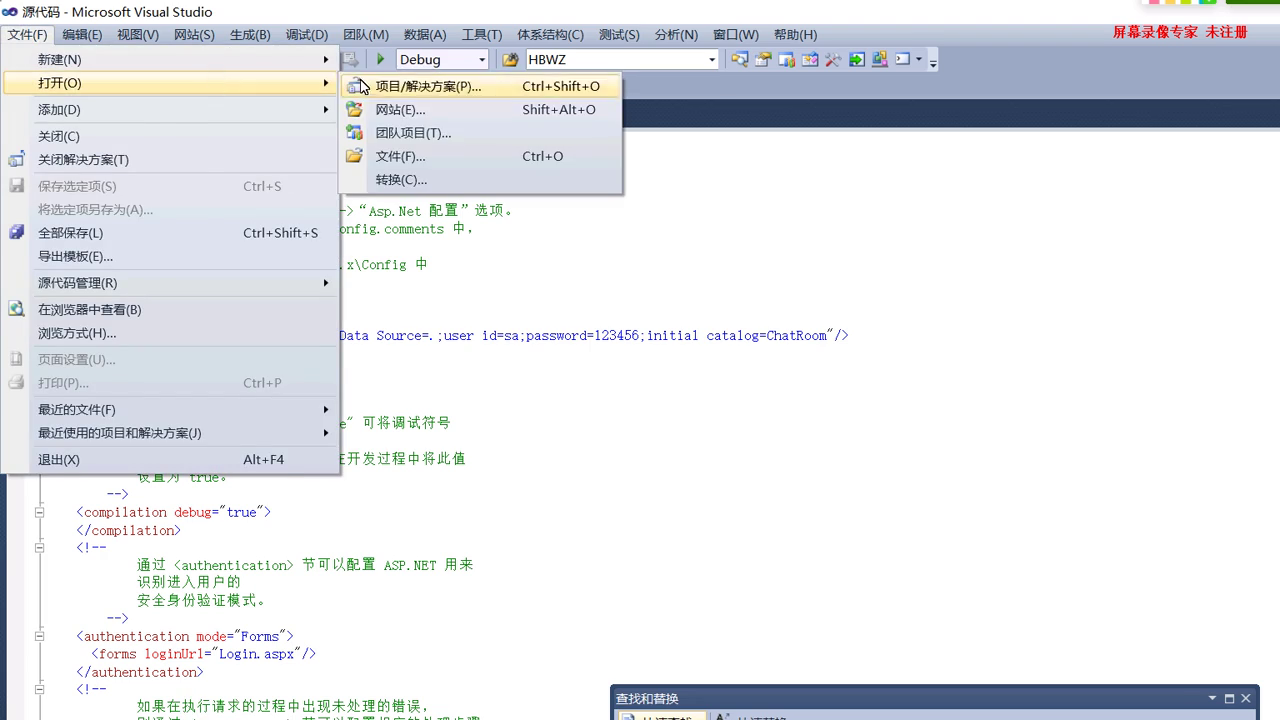Click the closing </authentication> tag line

[140, 672]
